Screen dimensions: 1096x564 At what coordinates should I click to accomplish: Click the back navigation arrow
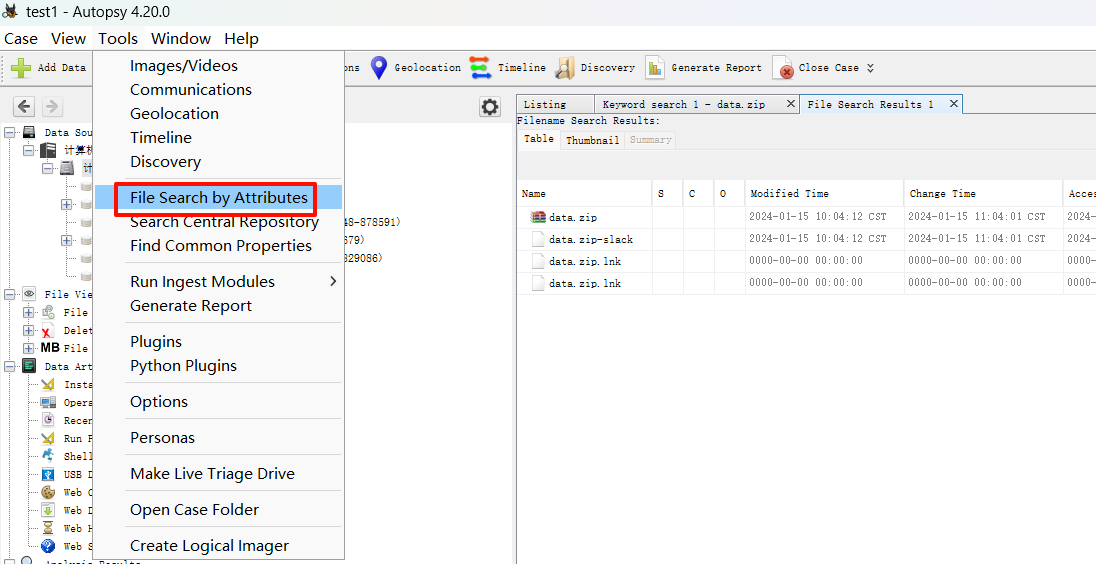click(x=24, y=107)
